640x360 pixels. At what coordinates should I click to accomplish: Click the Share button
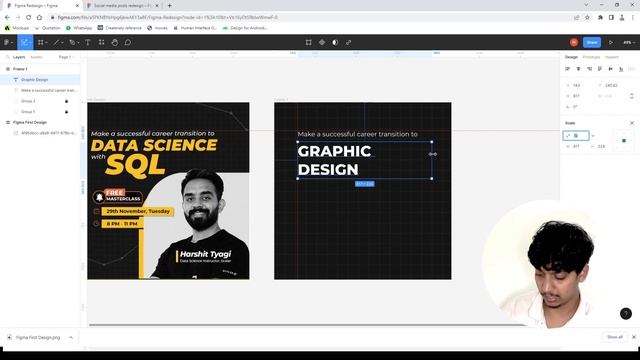point(592,42)
